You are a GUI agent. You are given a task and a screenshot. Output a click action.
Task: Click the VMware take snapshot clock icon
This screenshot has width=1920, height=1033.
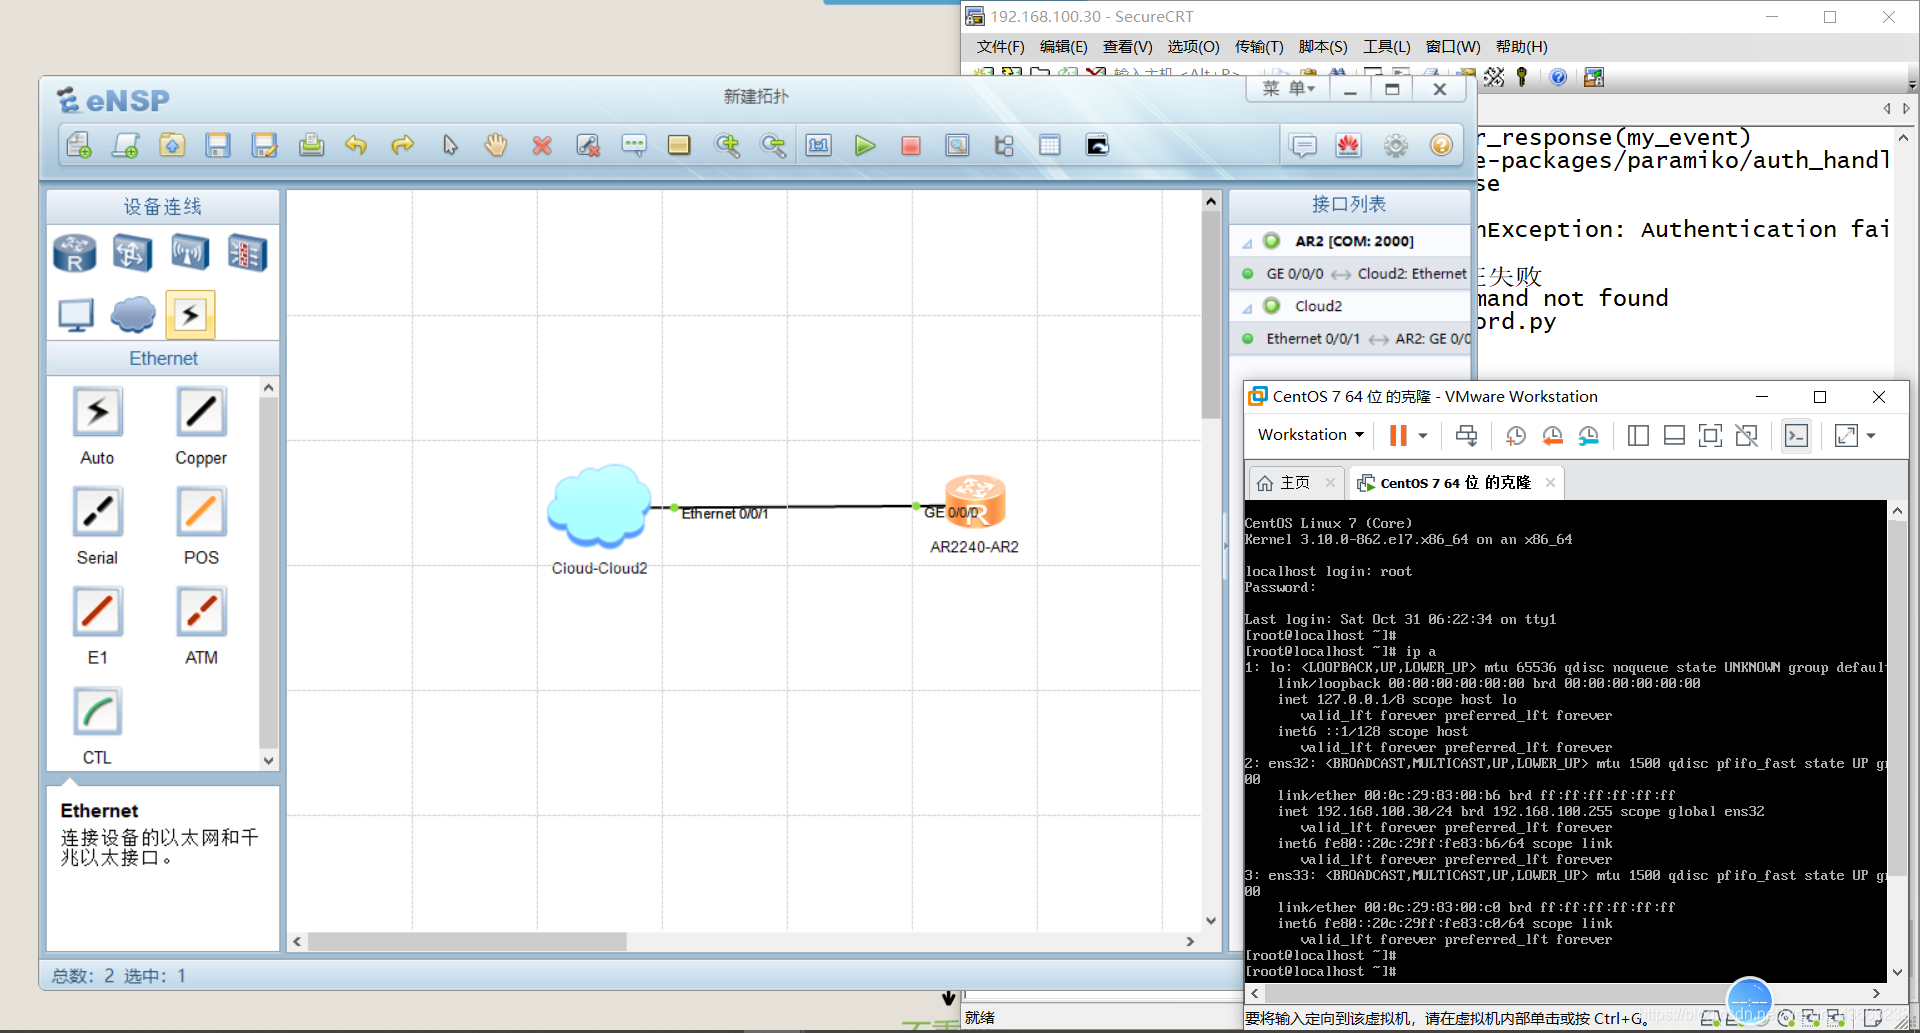tap(1516, 435)
